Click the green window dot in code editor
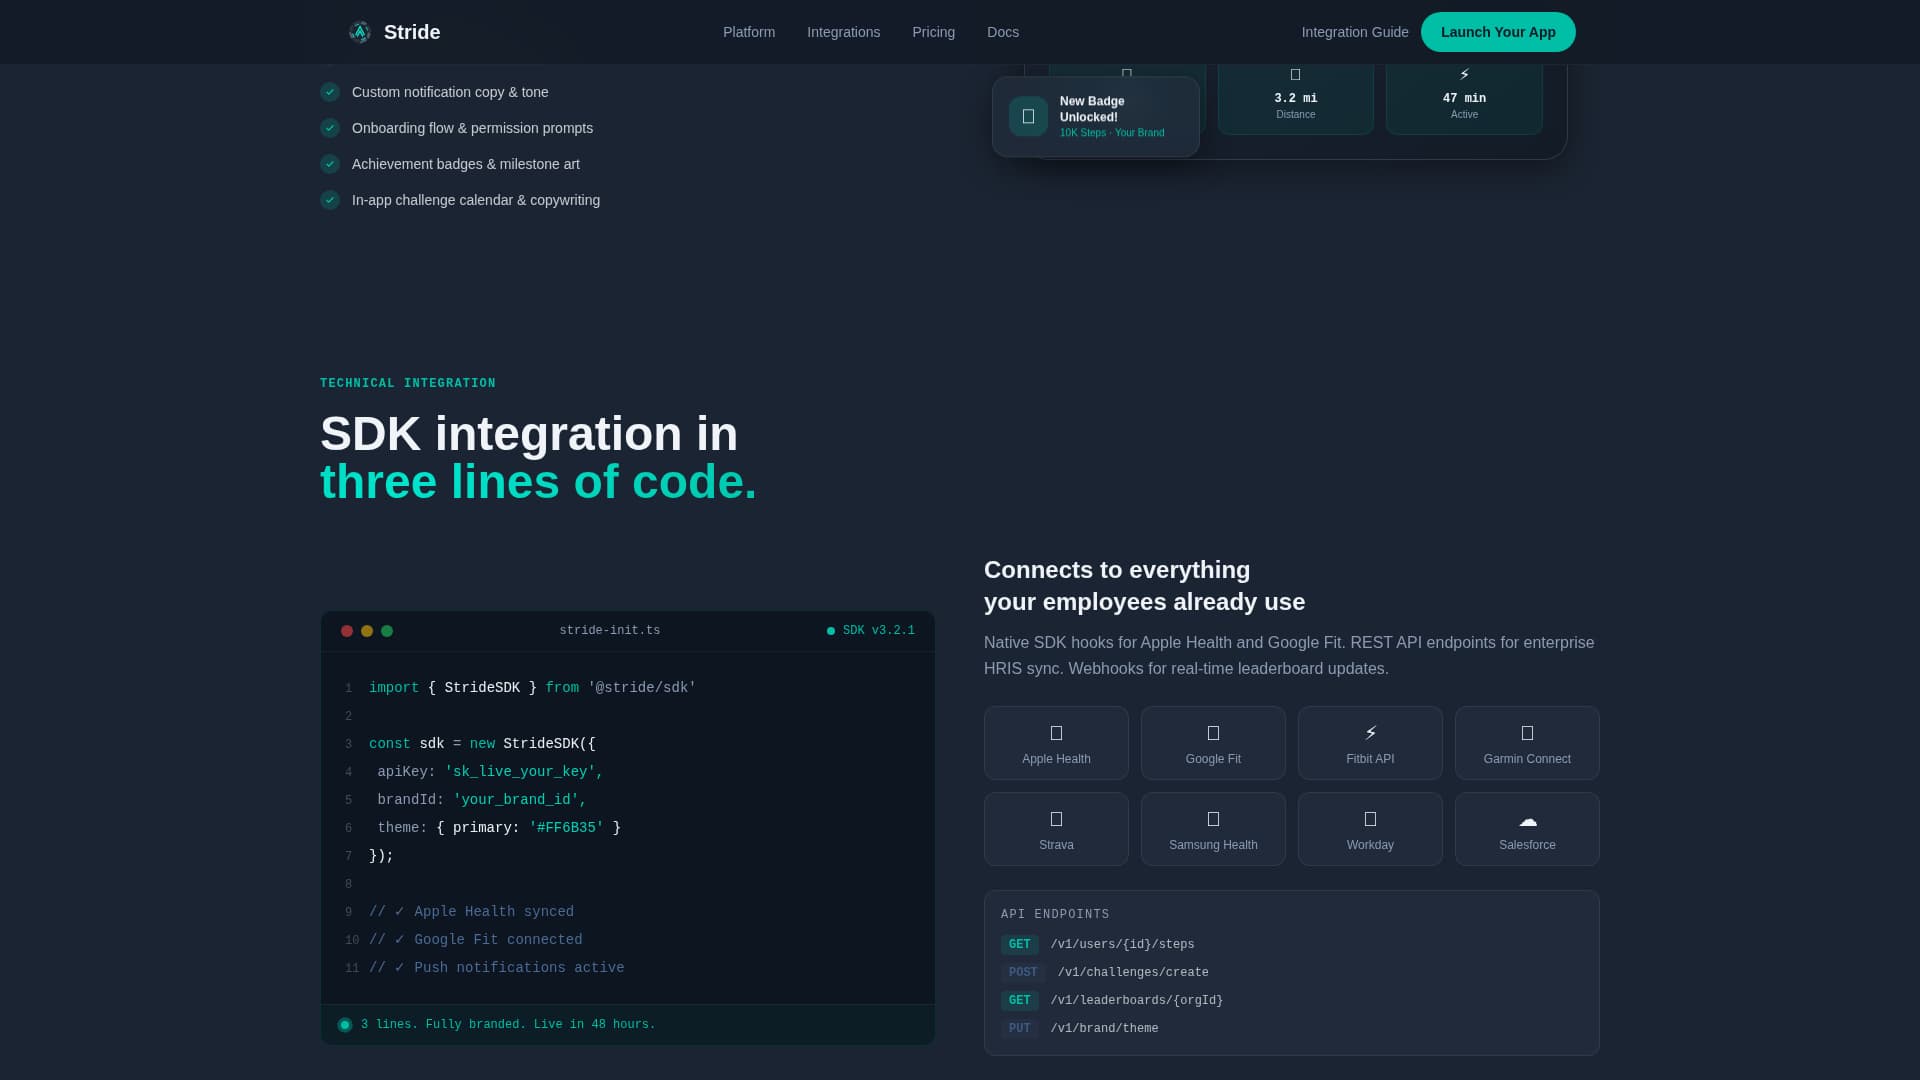 387,631
